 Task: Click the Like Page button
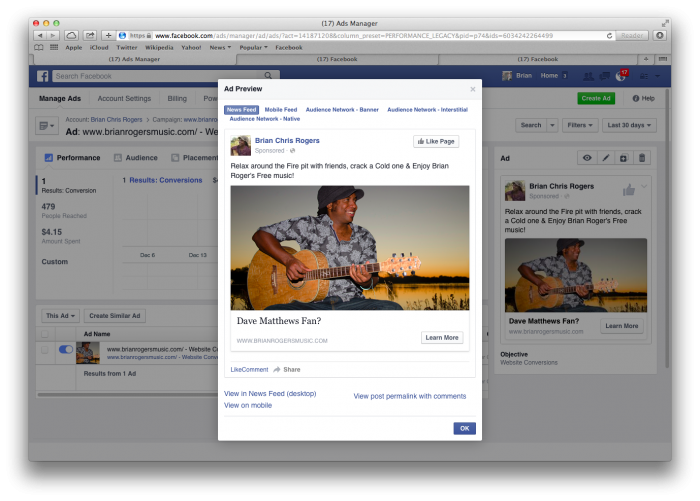point(436,142)
